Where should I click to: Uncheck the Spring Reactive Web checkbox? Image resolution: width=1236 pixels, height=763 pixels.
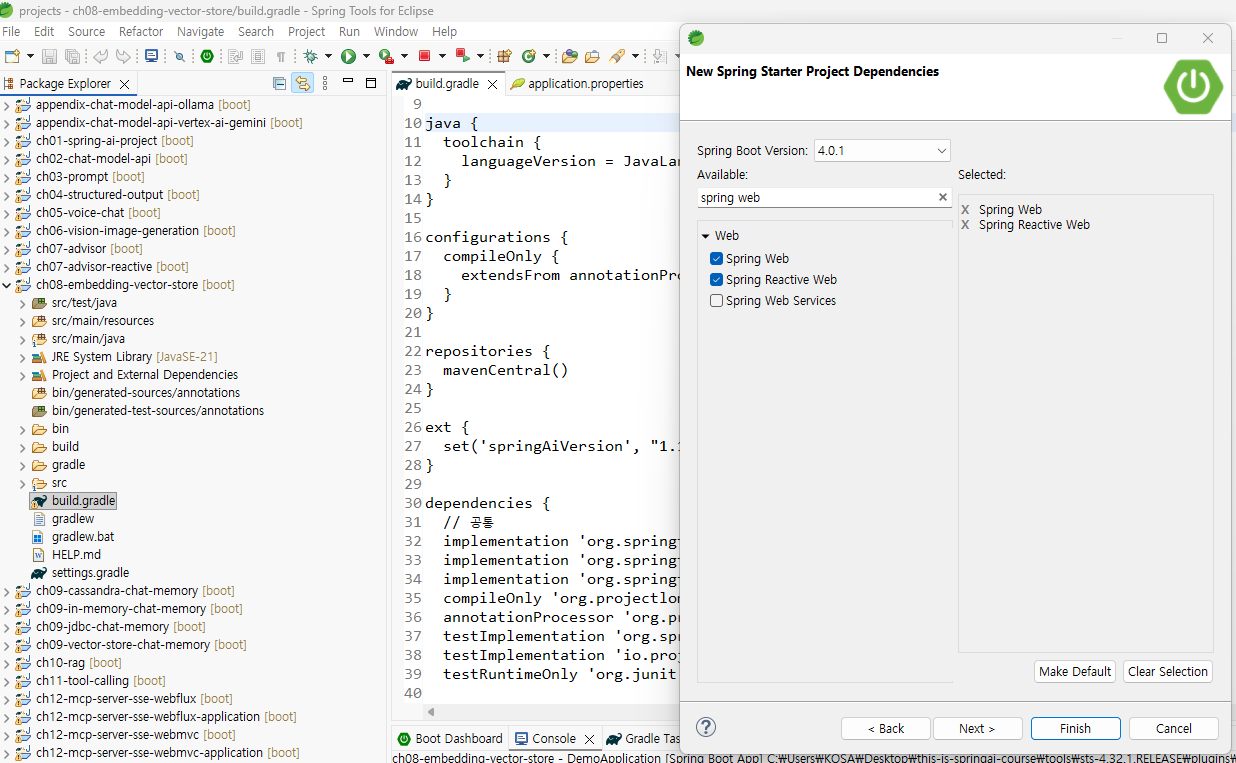(716, 280)
